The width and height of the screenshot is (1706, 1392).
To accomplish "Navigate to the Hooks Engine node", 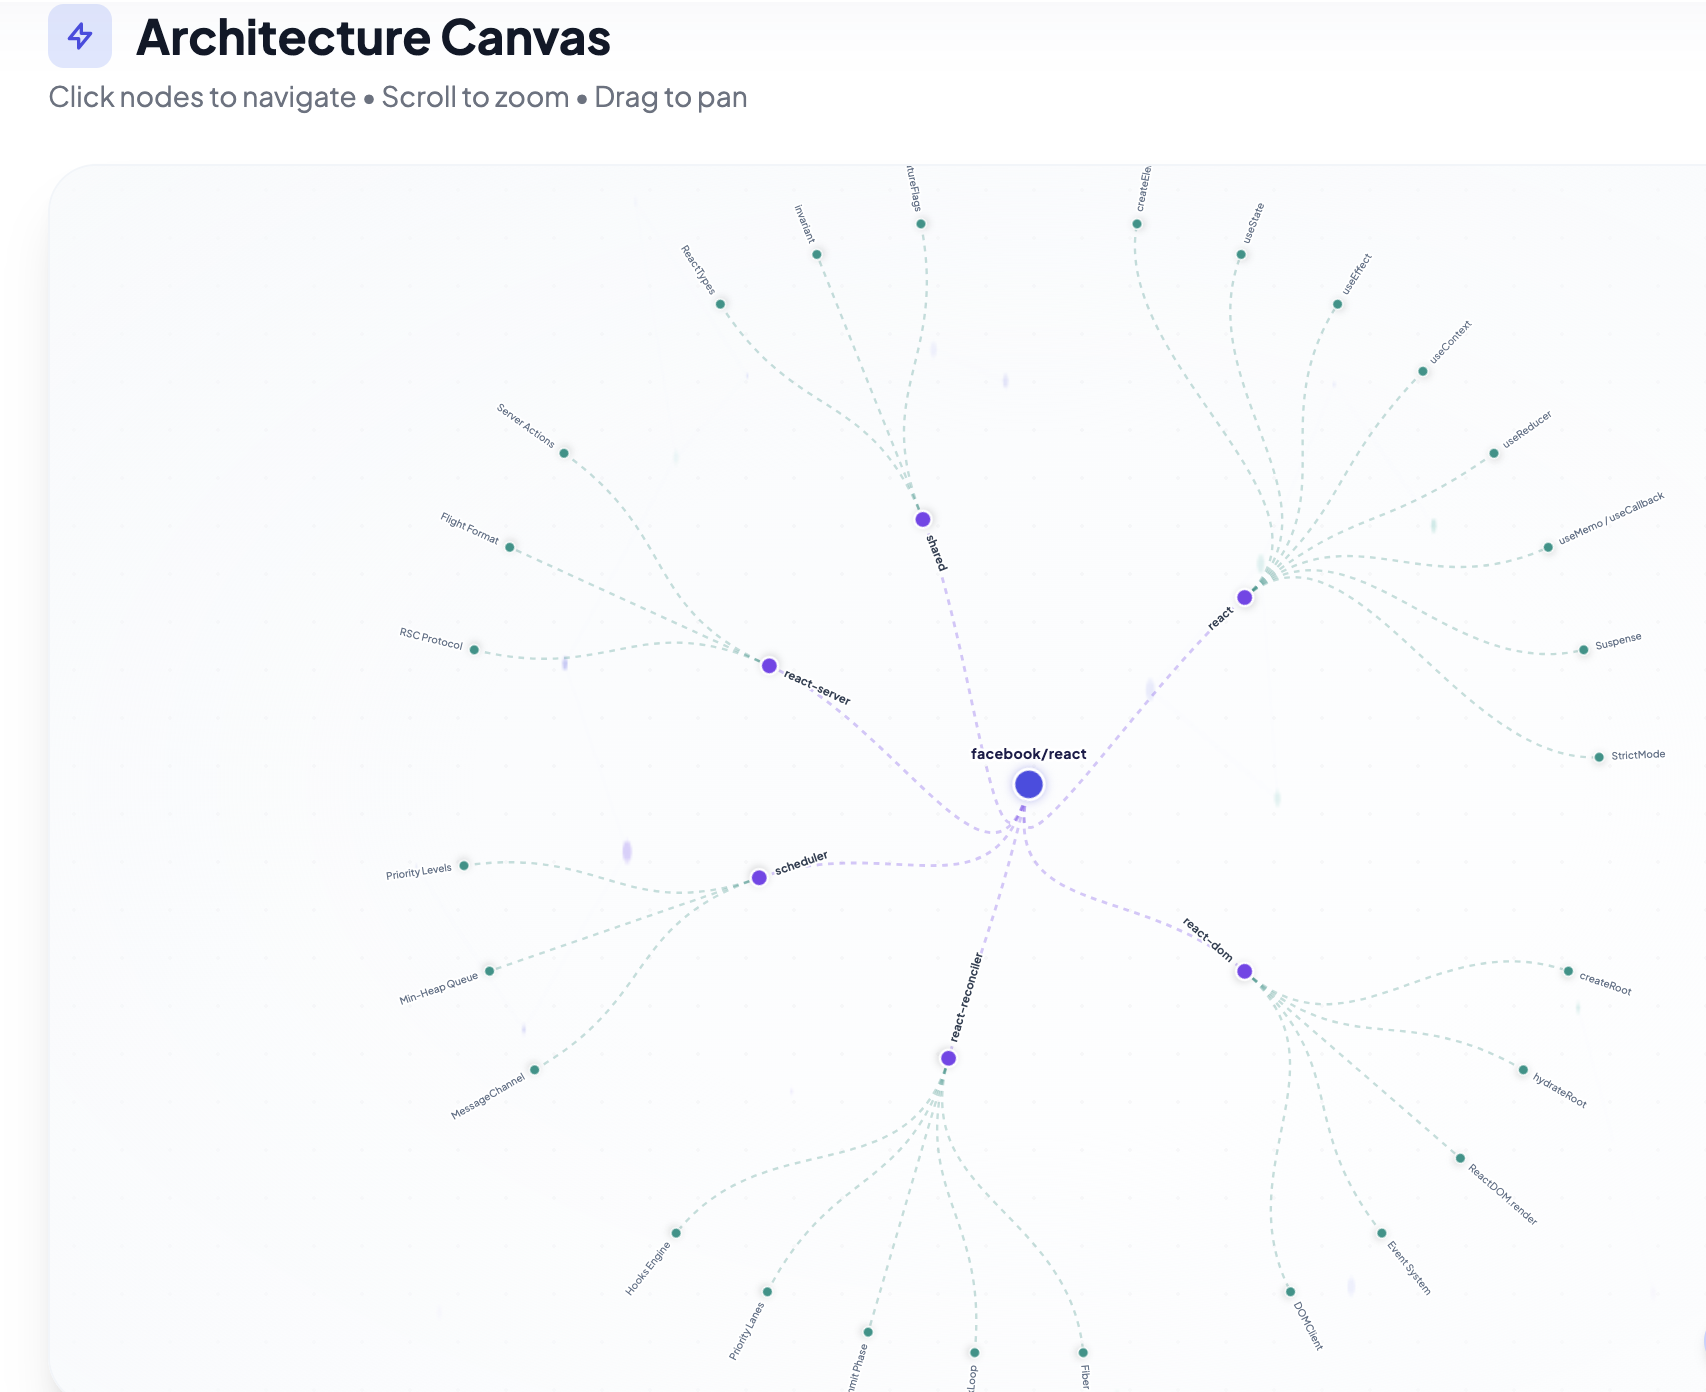I will click(x=675, y=1234).
